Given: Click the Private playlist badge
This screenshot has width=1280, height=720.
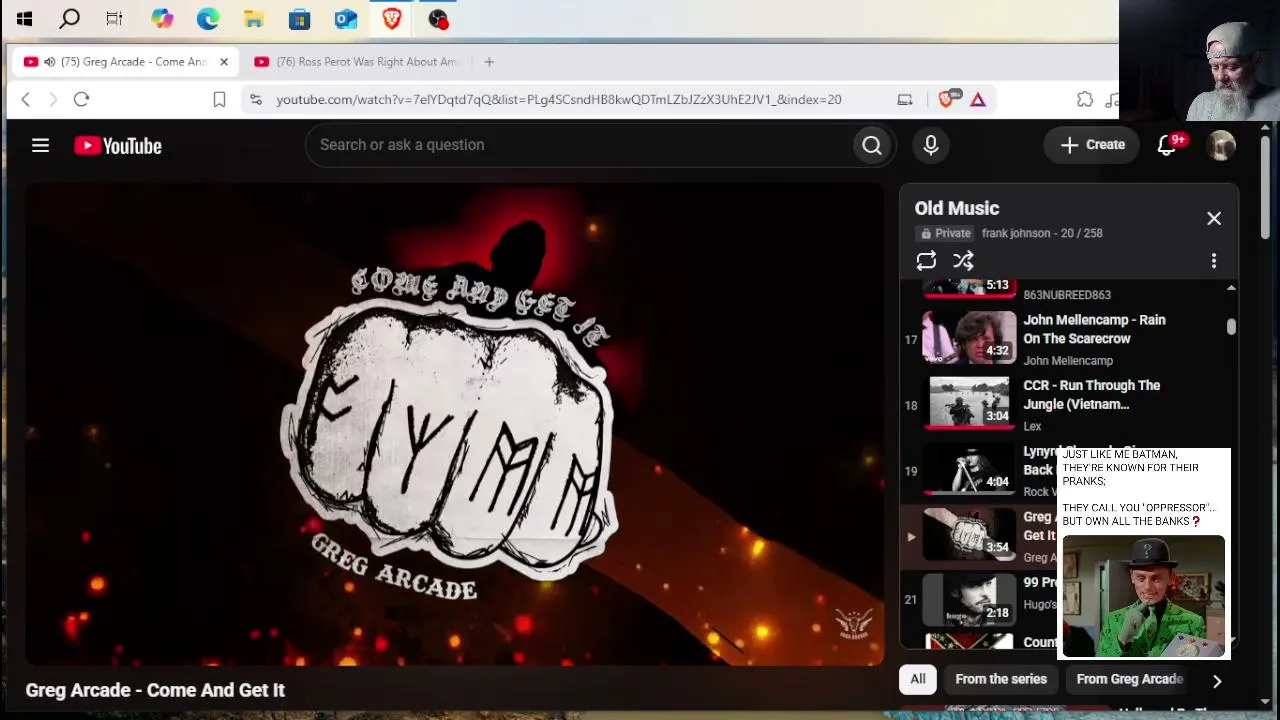Looking at the screenshot, I should click(945, 233).
